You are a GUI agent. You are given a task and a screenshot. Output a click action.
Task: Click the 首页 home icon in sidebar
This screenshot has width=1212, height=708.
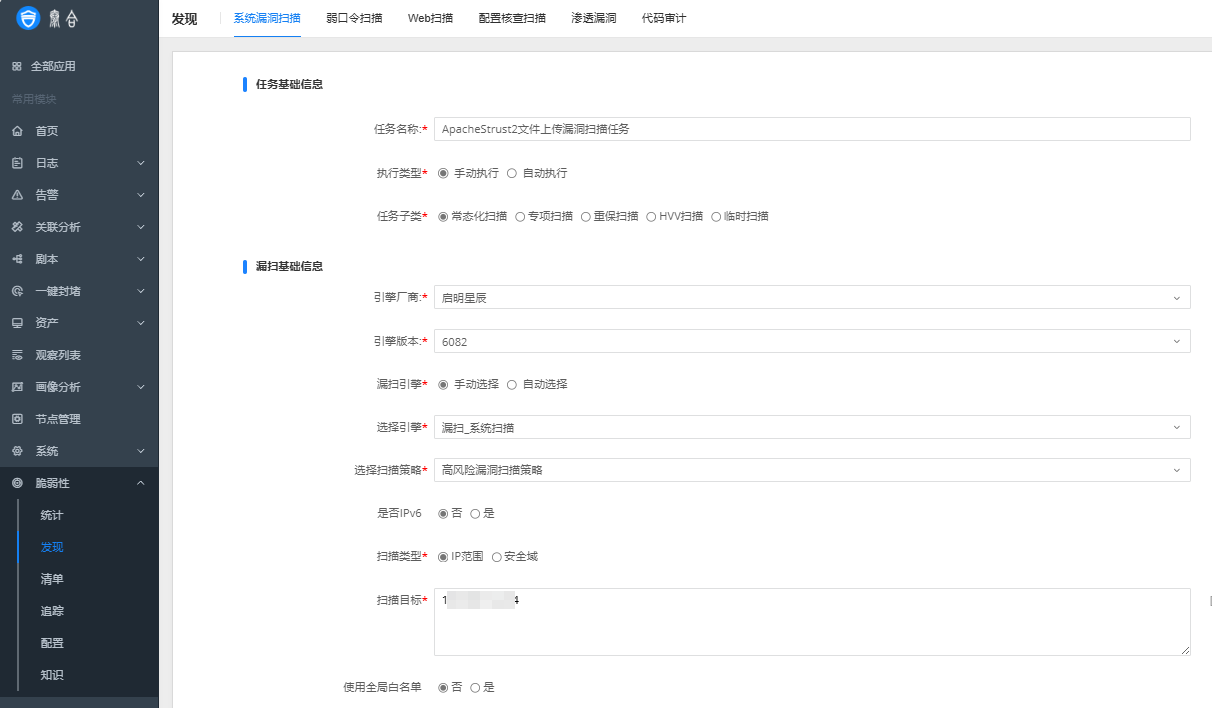[x=14, y=130]
